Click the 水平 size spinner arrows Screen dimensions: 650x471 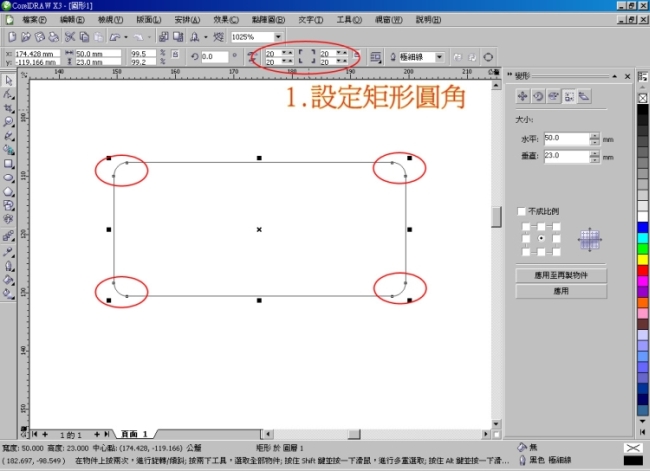594,139
